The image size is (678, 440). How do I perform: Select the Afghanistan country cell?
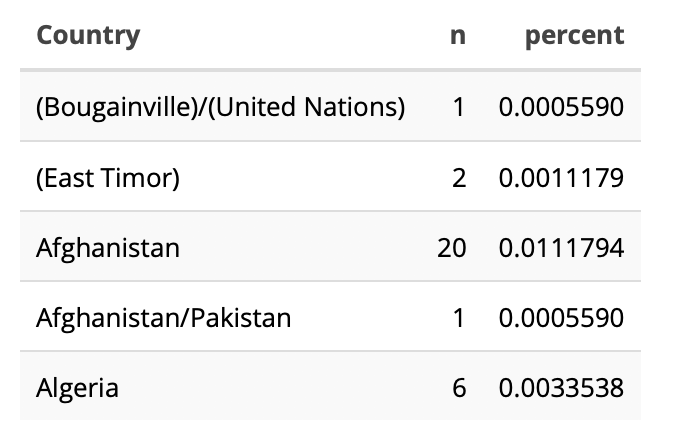point(108,247)
